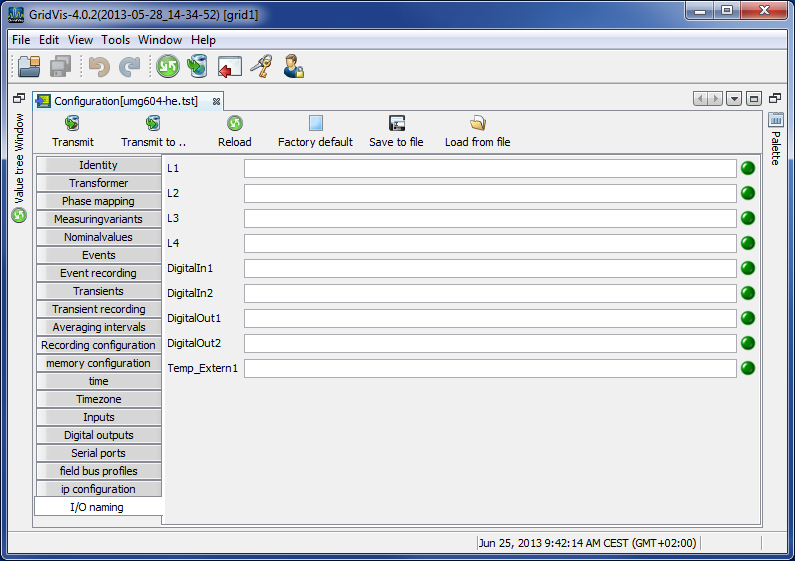Open the Identity settings section
This screenshot has height=561, width=795.
click(98, 165)
